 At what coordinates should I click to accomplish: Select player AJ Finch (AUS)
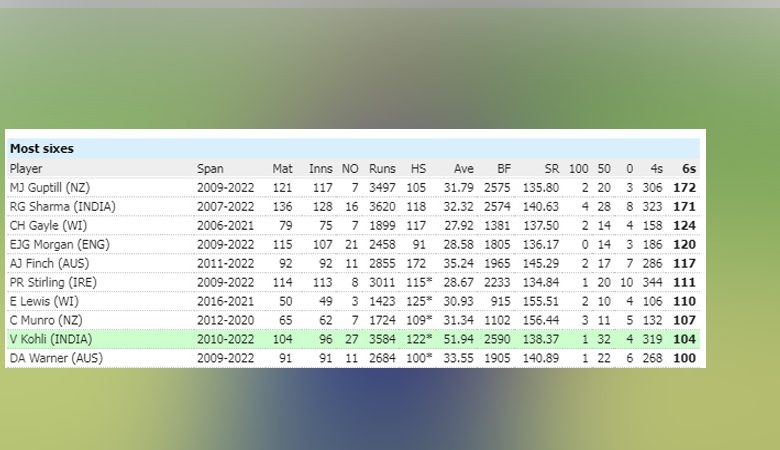(x=49, y=264)
